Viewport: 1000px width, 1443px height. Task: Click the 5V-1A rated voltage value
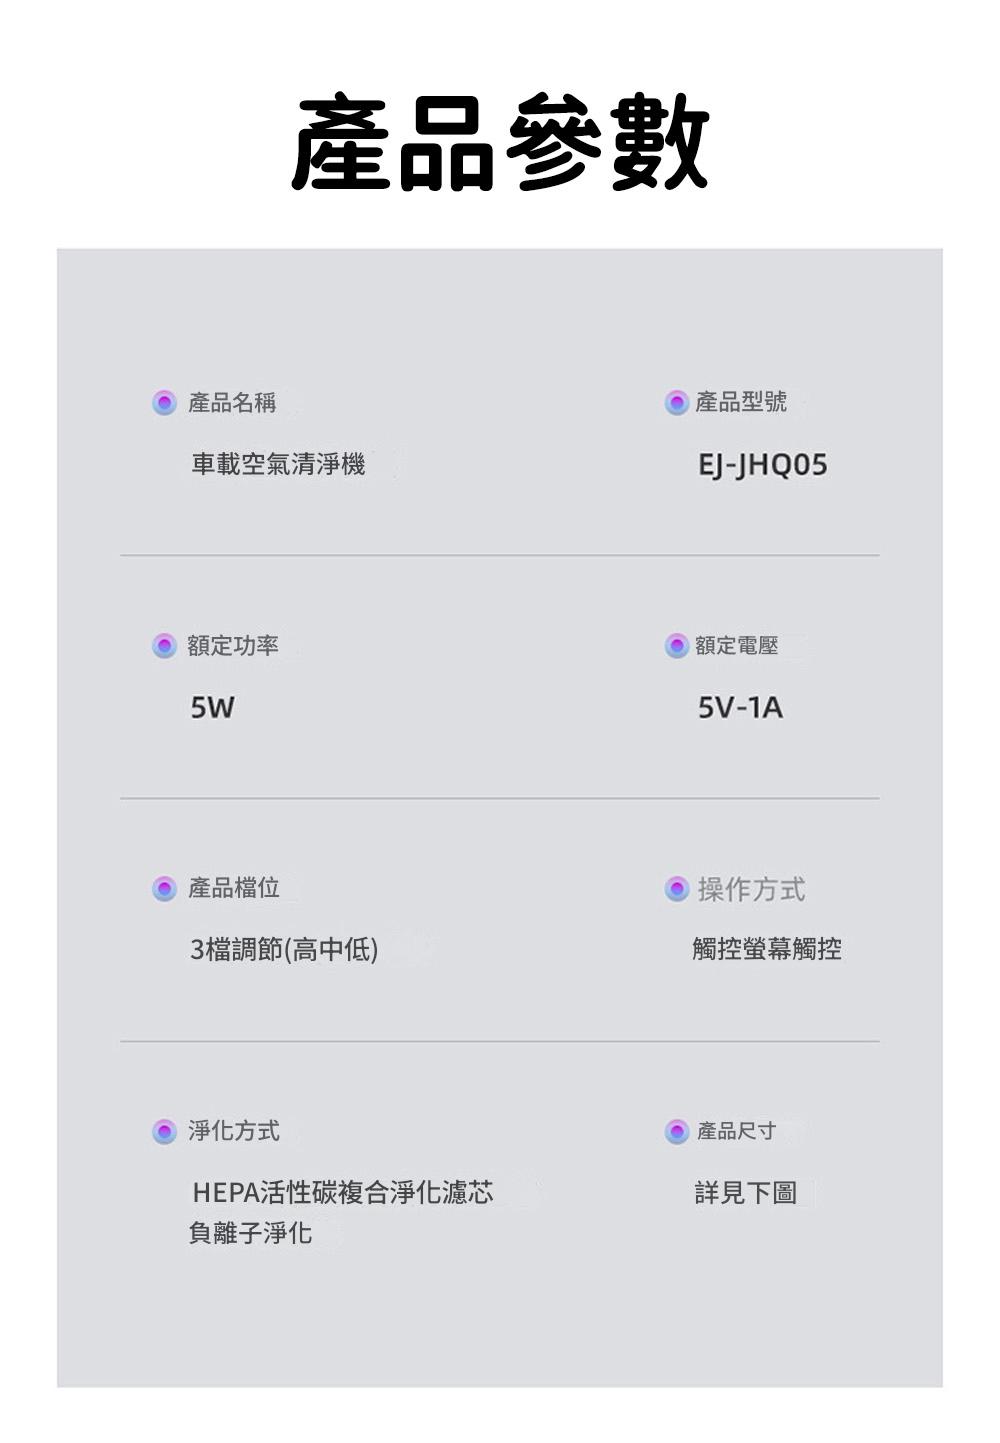[740, 708]
